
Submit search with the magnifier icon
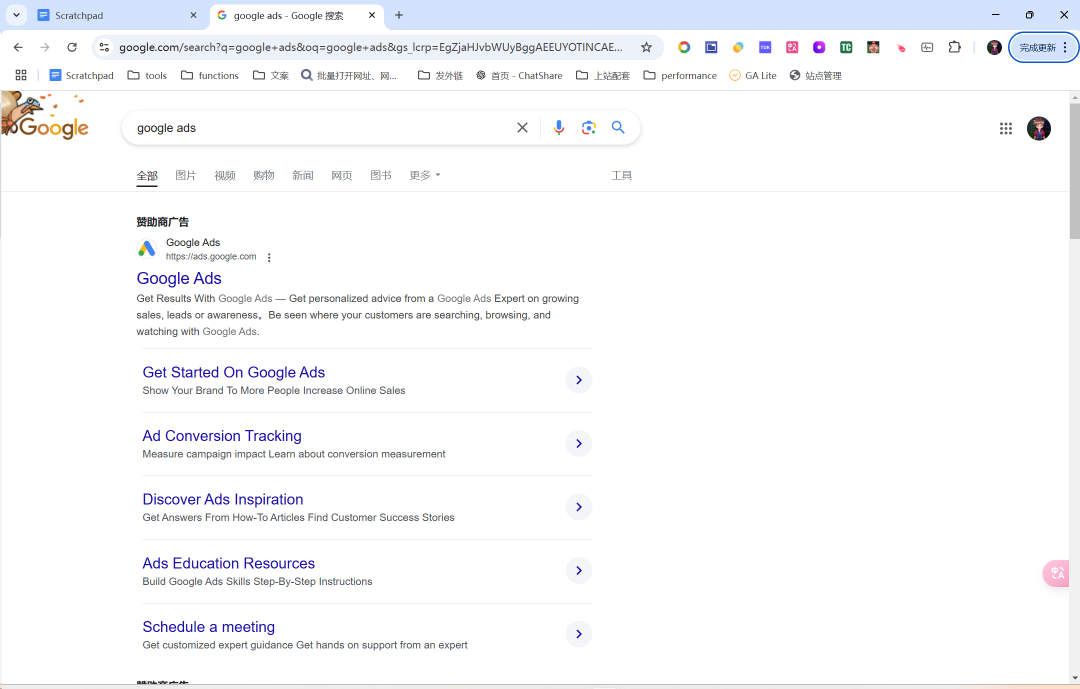click(618, 127)
